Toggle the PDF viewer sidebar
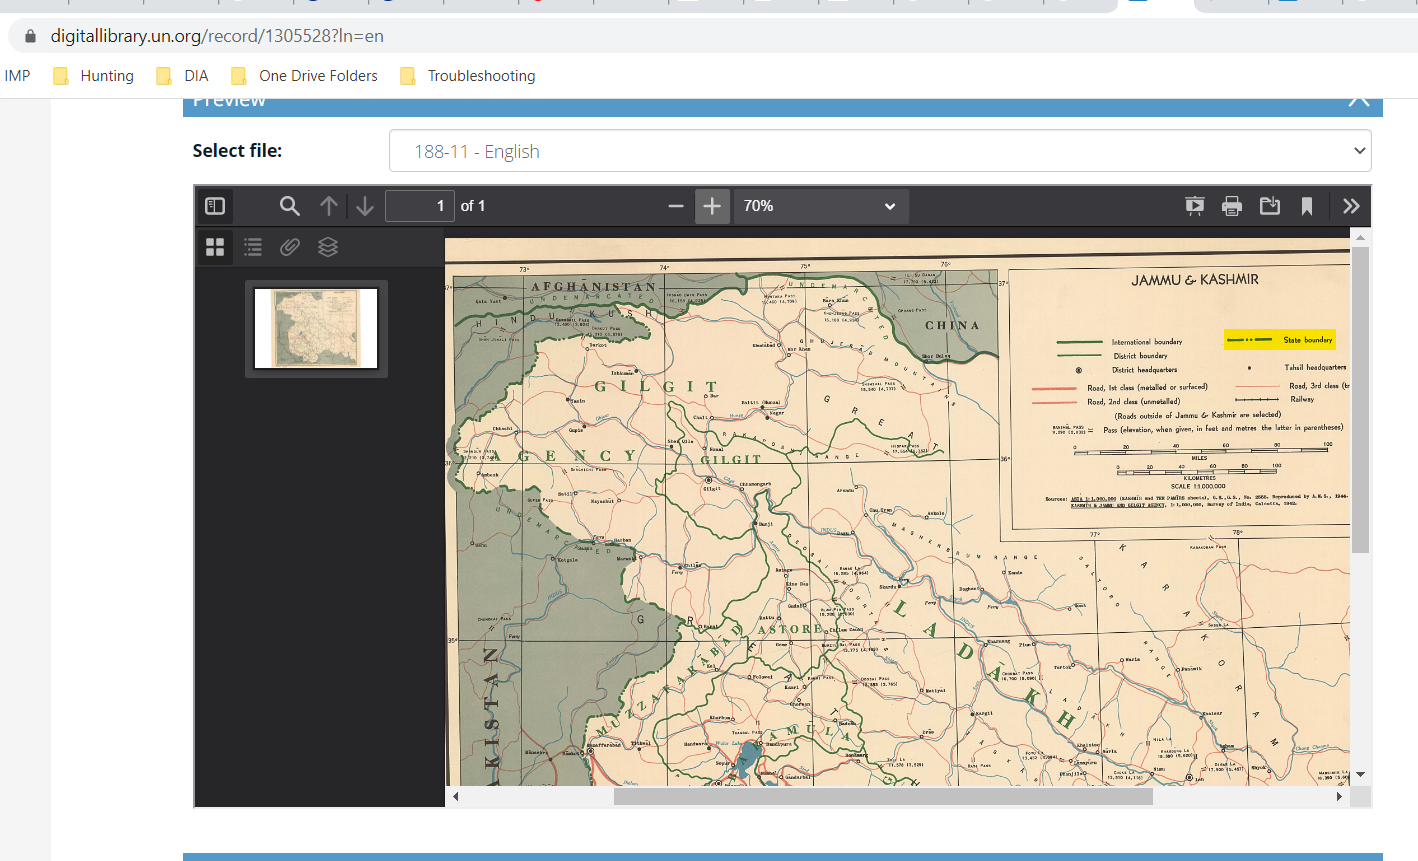Screen dimensions: 1418x861 [215, 206]
